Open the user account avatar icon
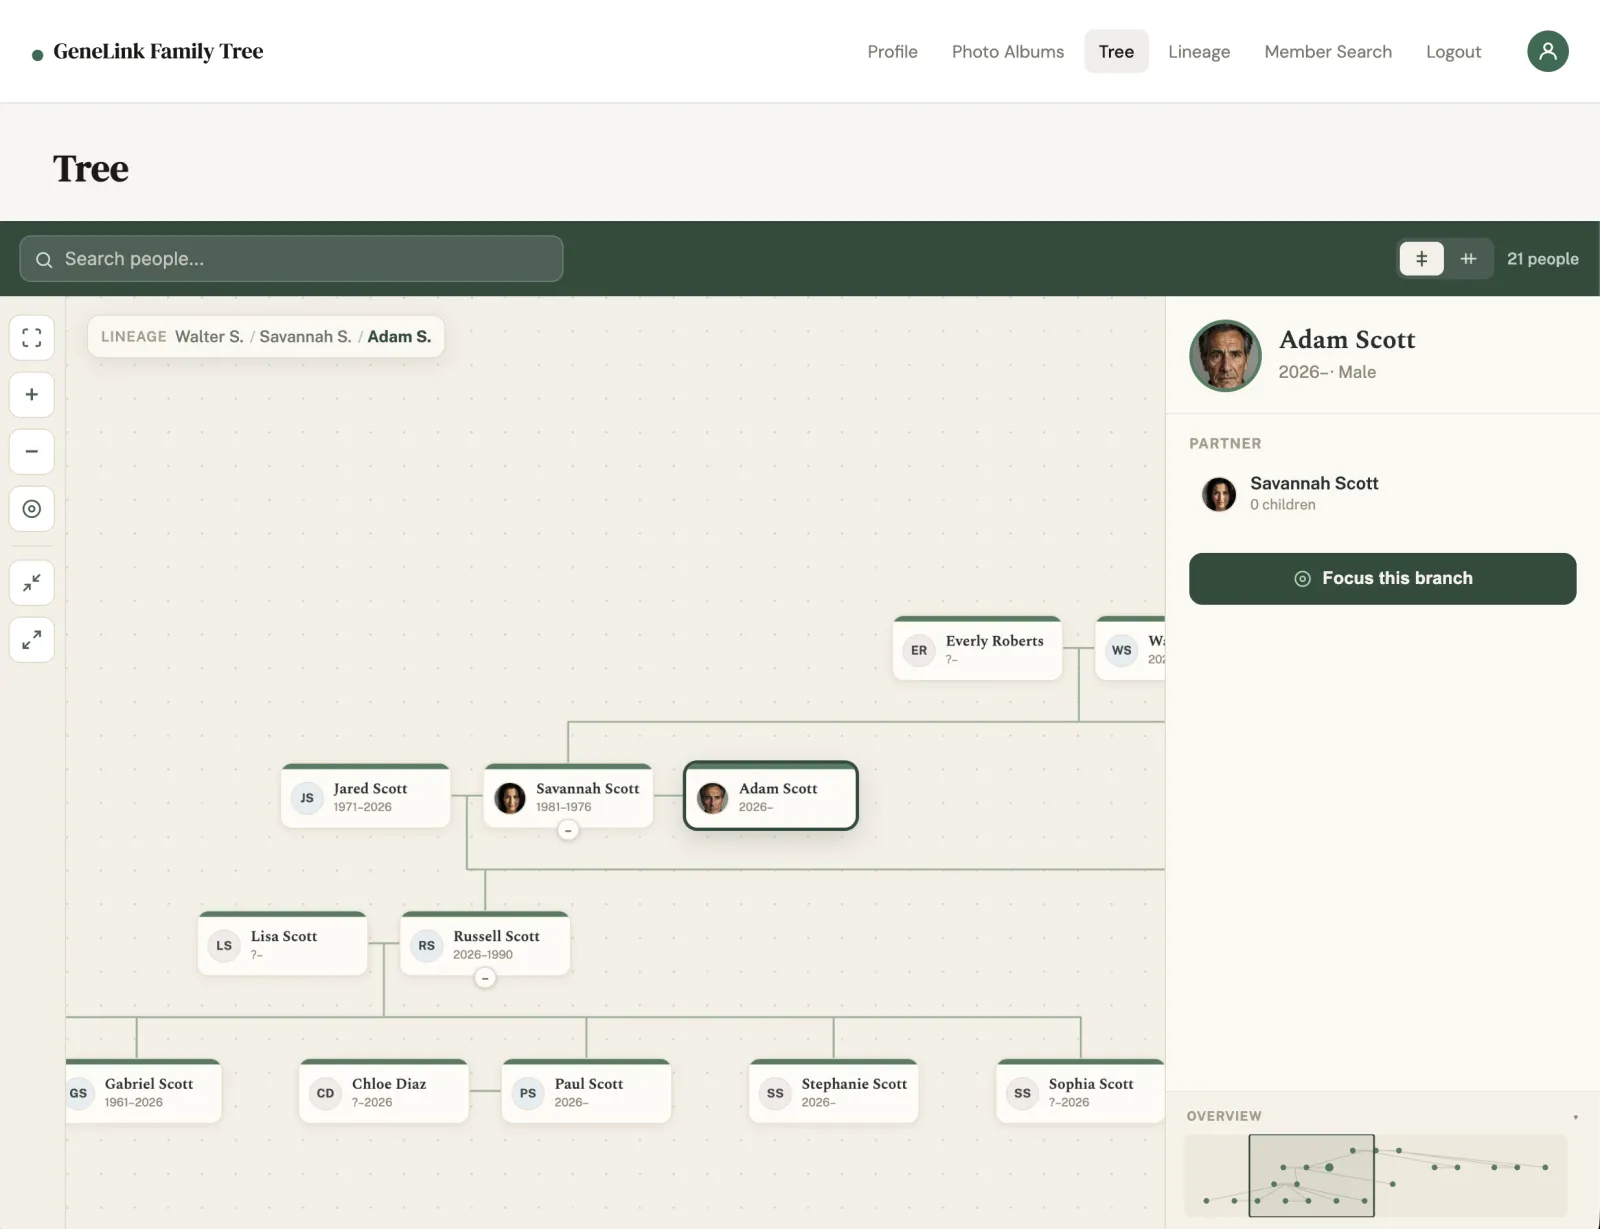The width and height of the screenshot is (1600, 1229). click(1547, 51)
